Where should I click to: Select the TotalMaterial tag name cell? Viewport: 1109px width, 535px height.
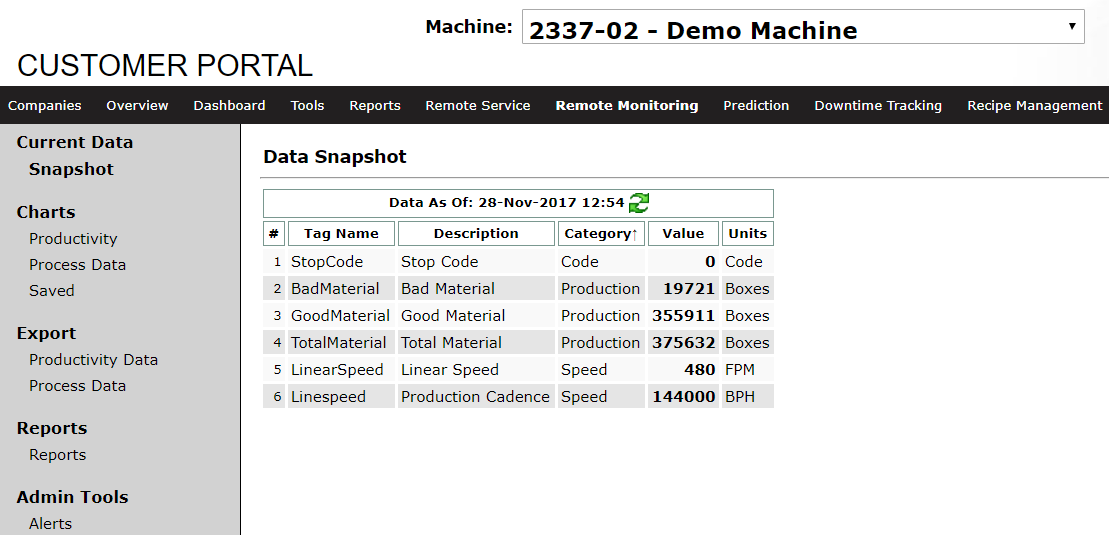[342, 343]
